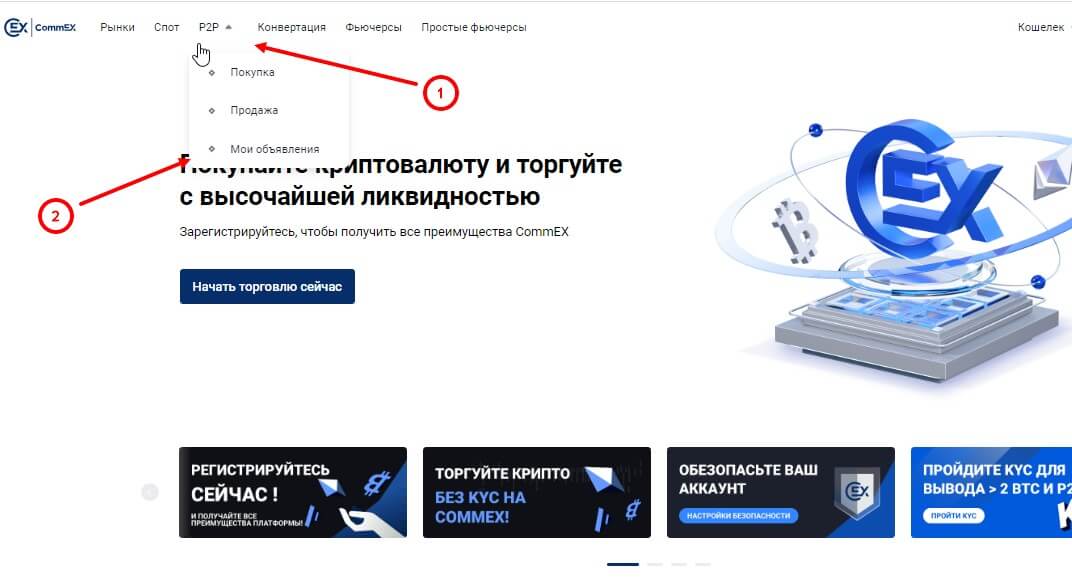Select the second carousel page indicator

pos(655,564)
